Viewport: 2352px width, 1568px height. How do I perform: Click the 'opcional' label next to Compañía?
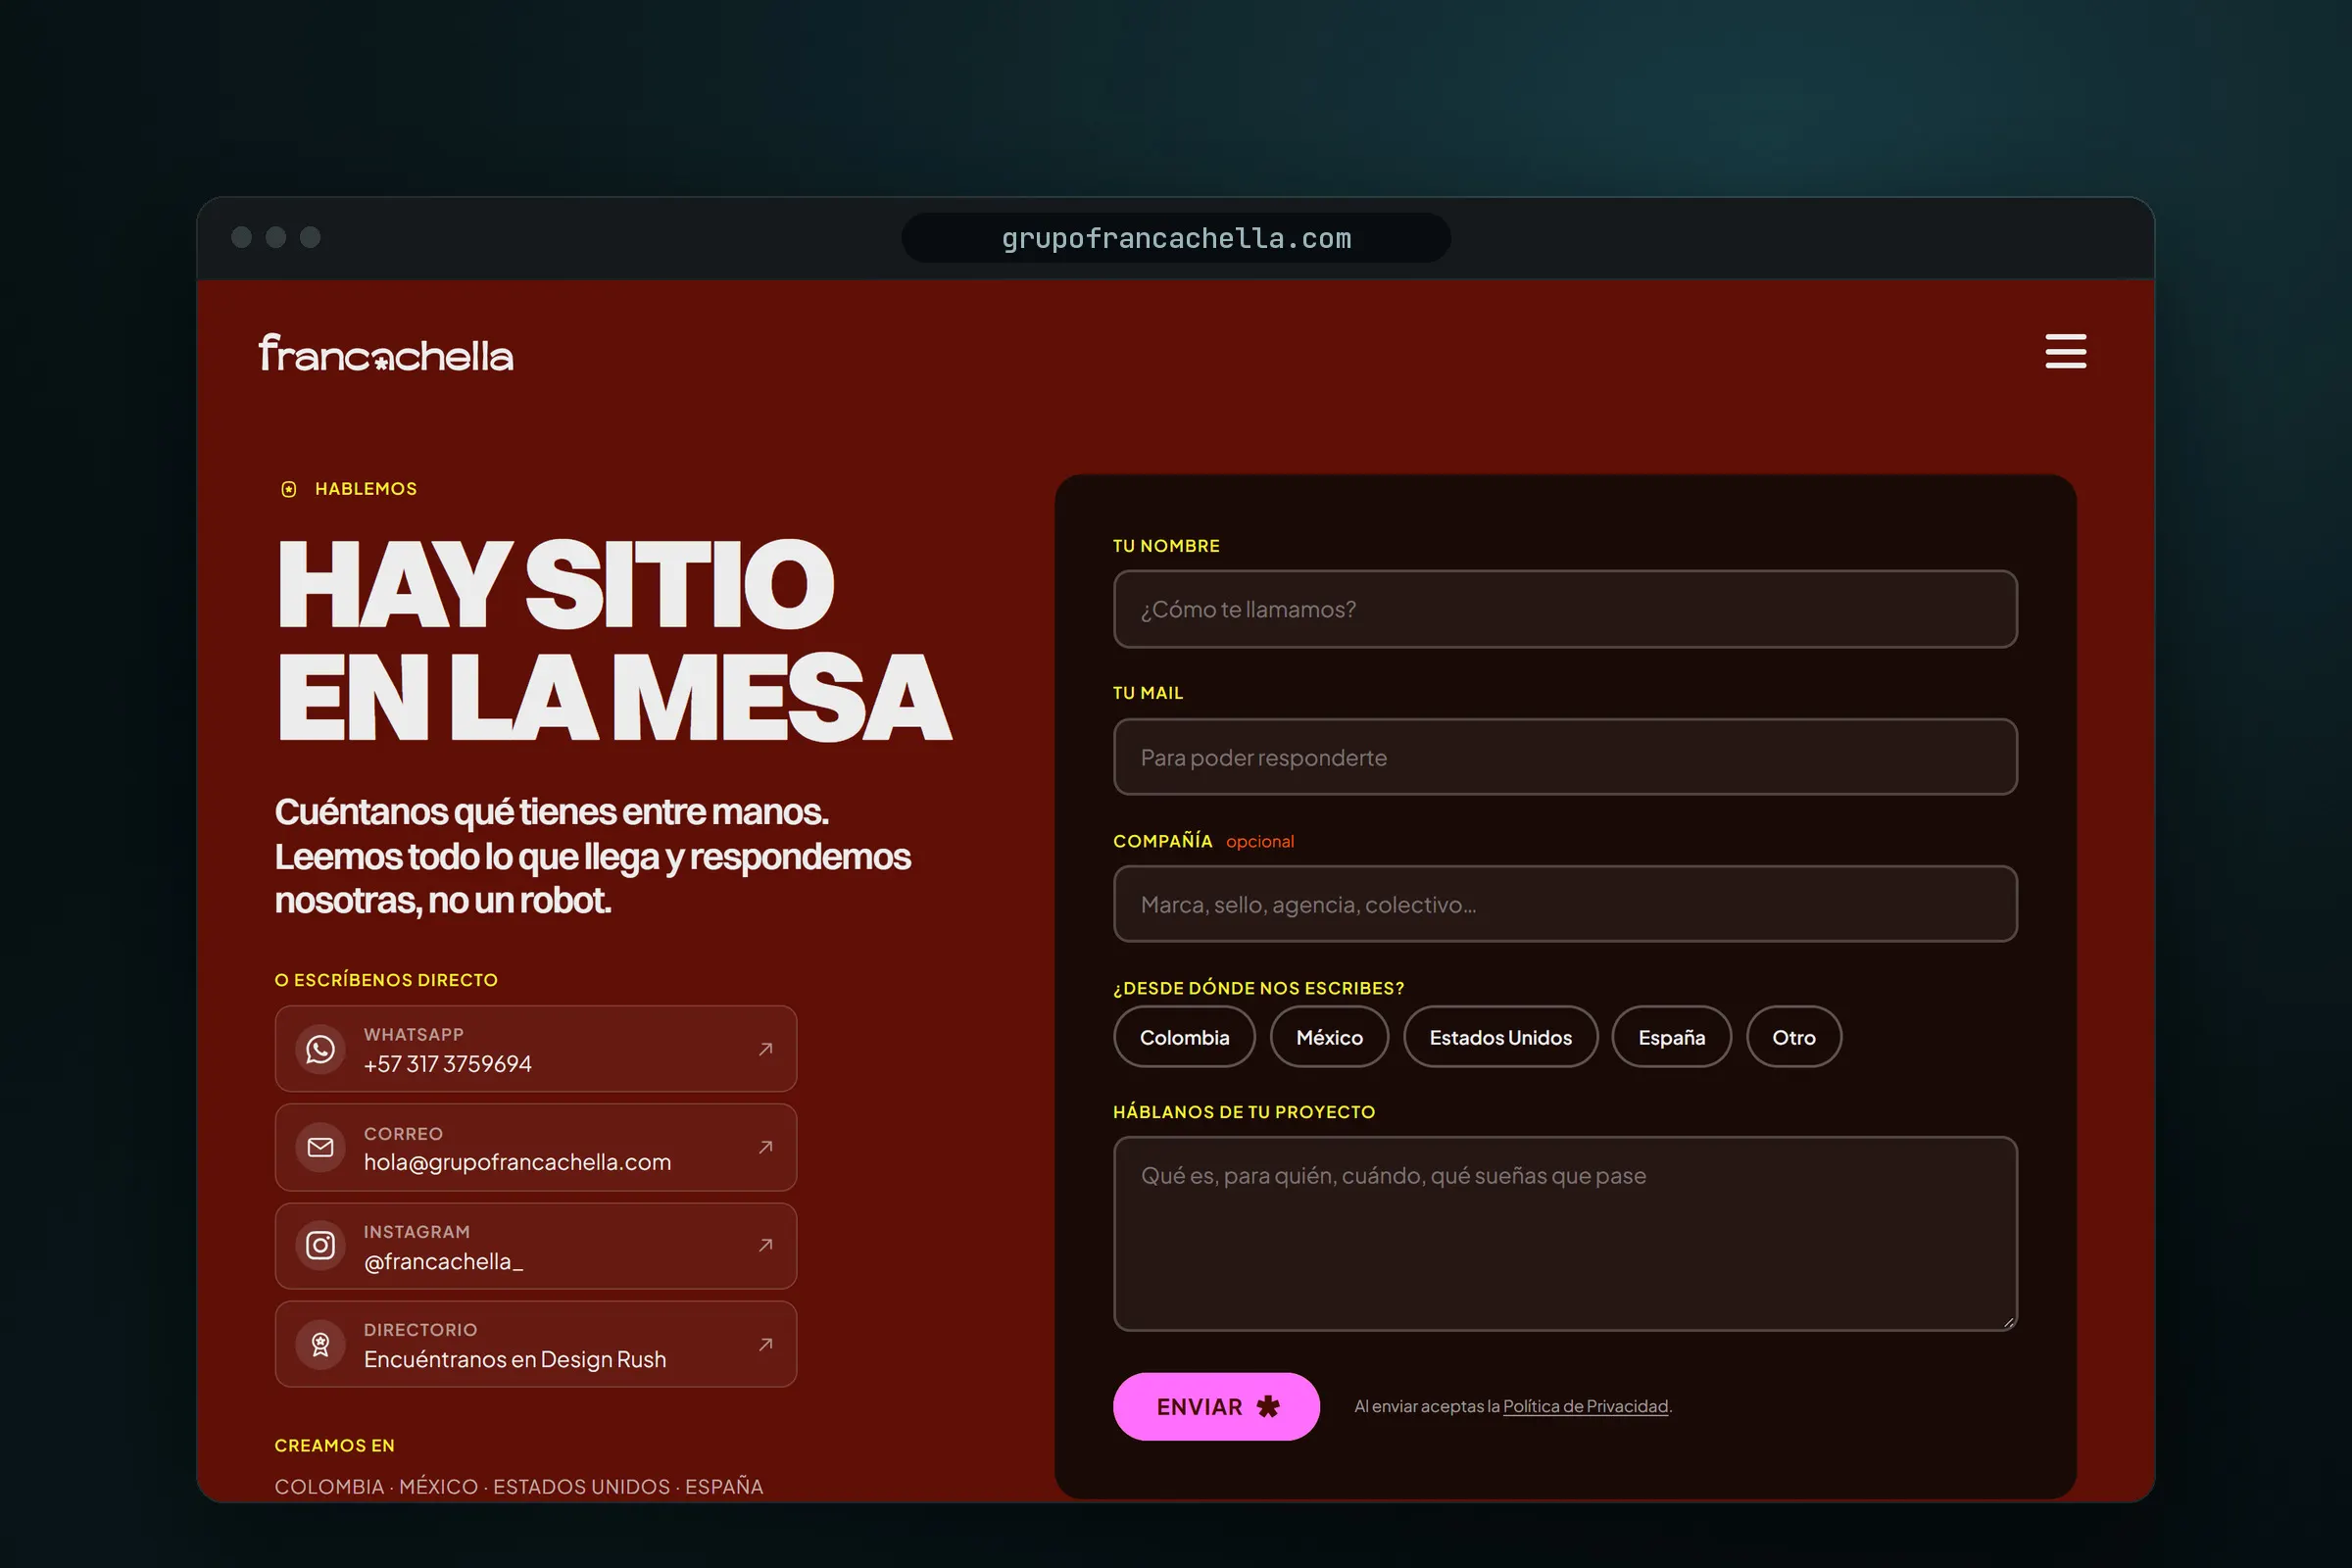[x=1260, y=842]
